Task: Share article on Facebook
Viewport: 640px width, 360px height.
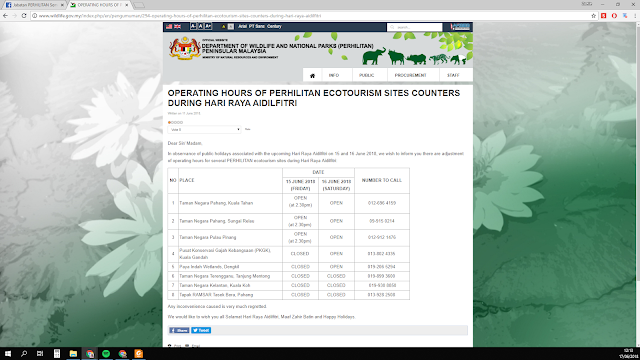Action: click(179, 330)
